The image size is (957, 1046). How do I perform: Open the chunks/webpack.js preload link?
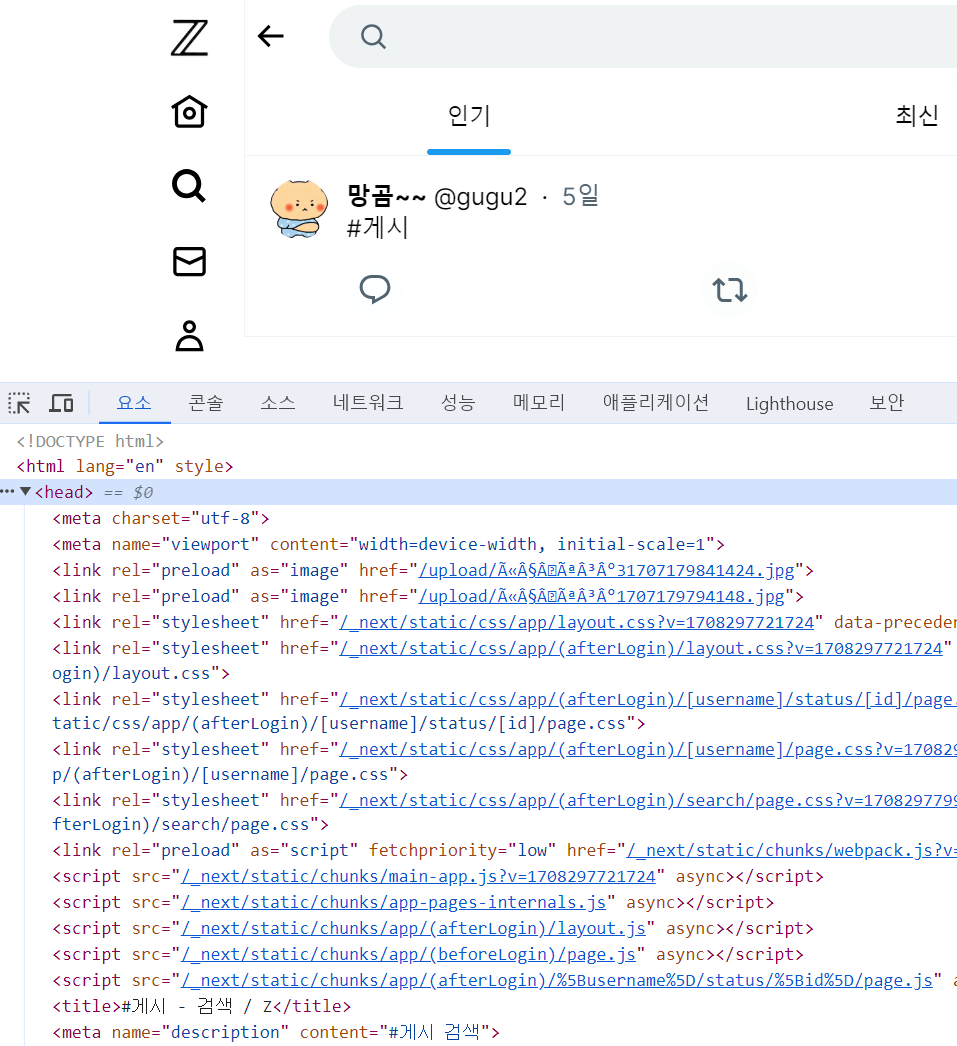point(791,851)
